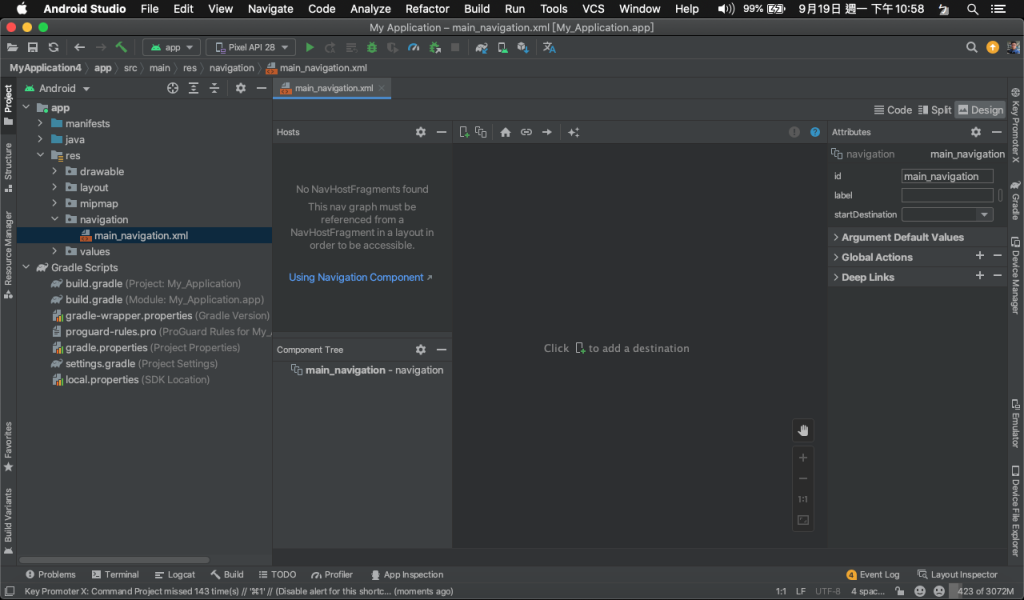Click the Build hammer icon in the toolbar
Viewport: 1024px width, 600px height.
click(121, 47)
